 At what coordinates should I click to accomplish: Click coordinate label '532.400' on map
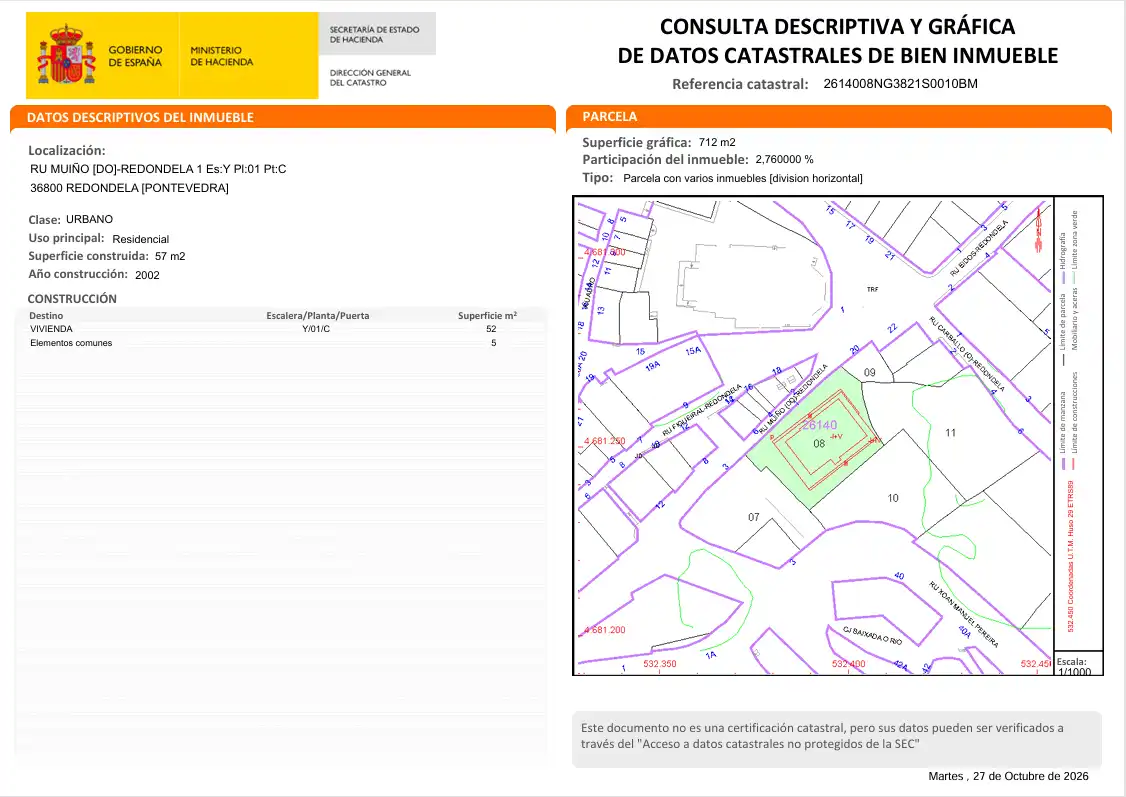(x=848, y=663)
